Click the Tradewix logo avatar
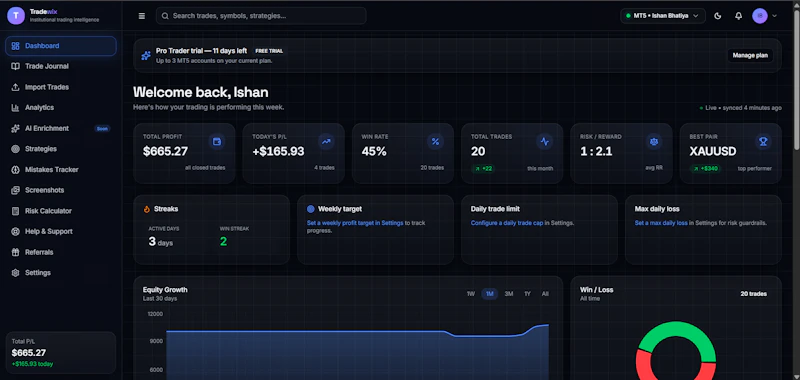Image resolution: width=800 pixels, height=380 pixels. pyautogui.click(x=16, y=16)
